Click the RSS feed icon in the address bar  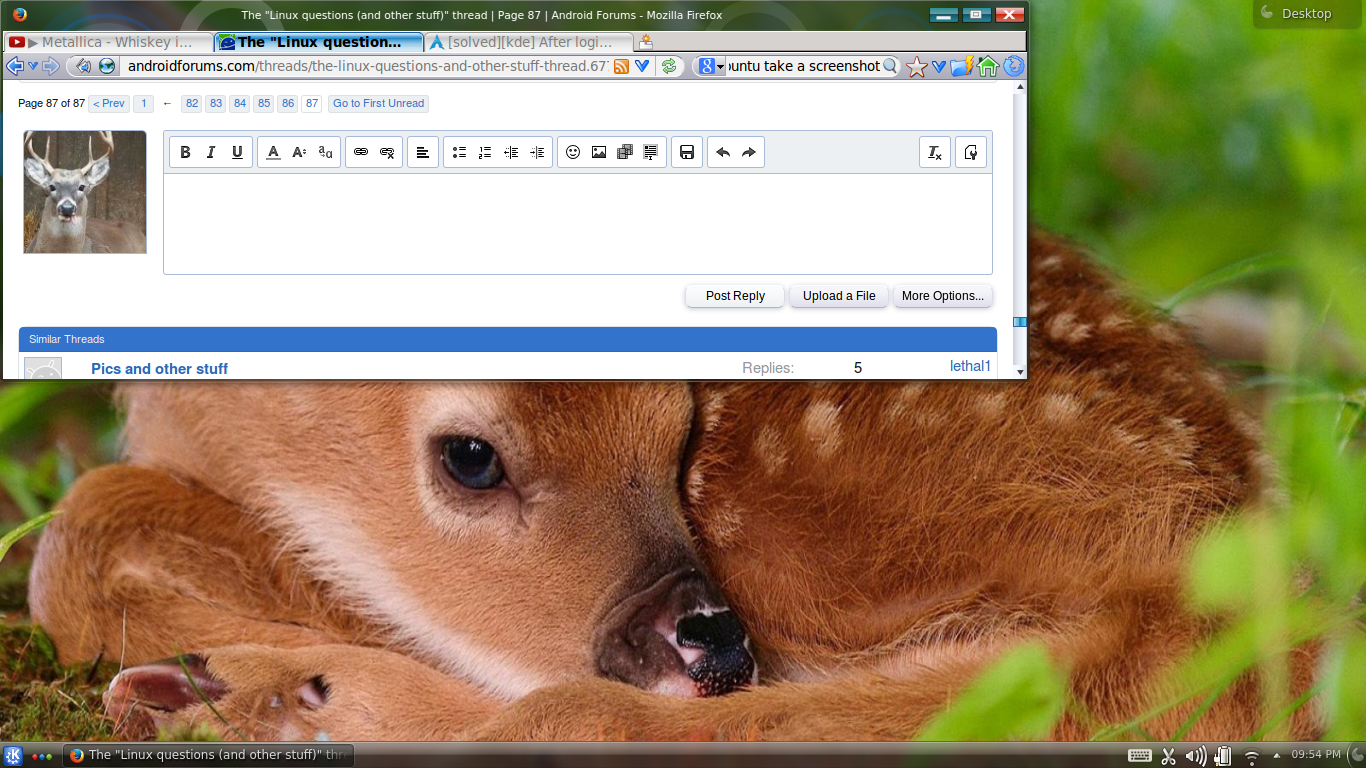621,66
